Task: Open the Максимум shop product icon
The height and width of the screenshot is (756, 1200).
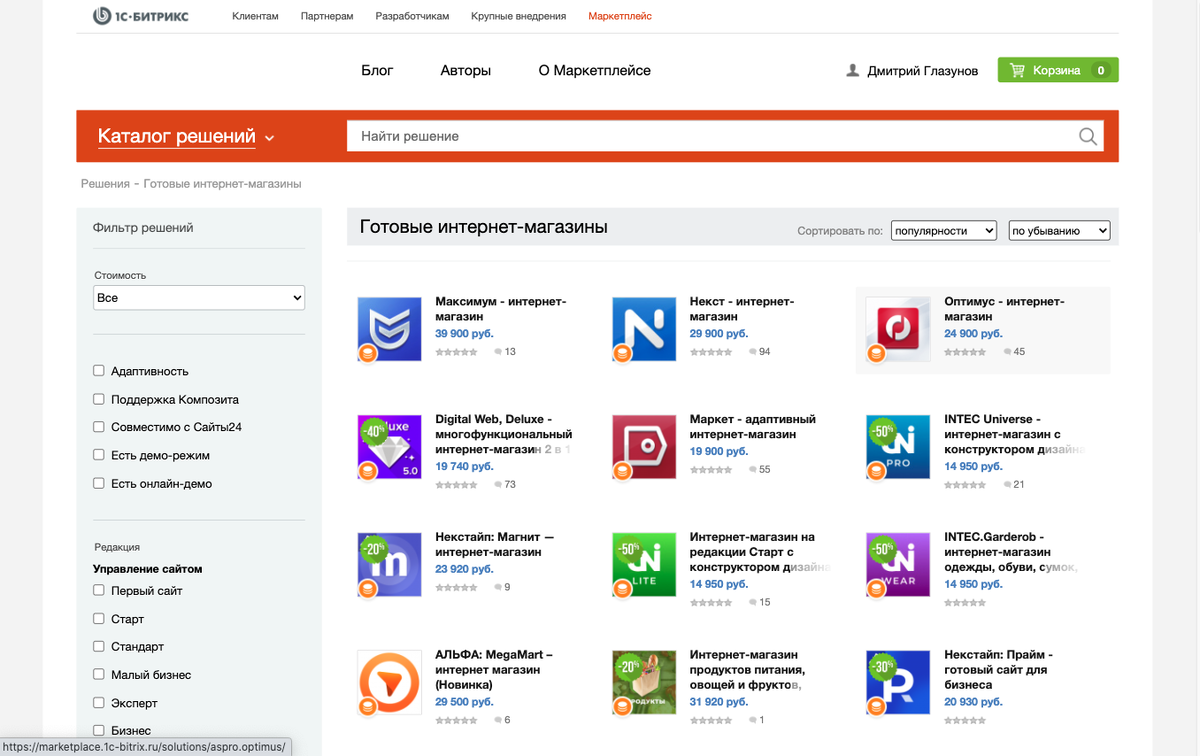Action: pyautogui.click(x=389, y=329)
